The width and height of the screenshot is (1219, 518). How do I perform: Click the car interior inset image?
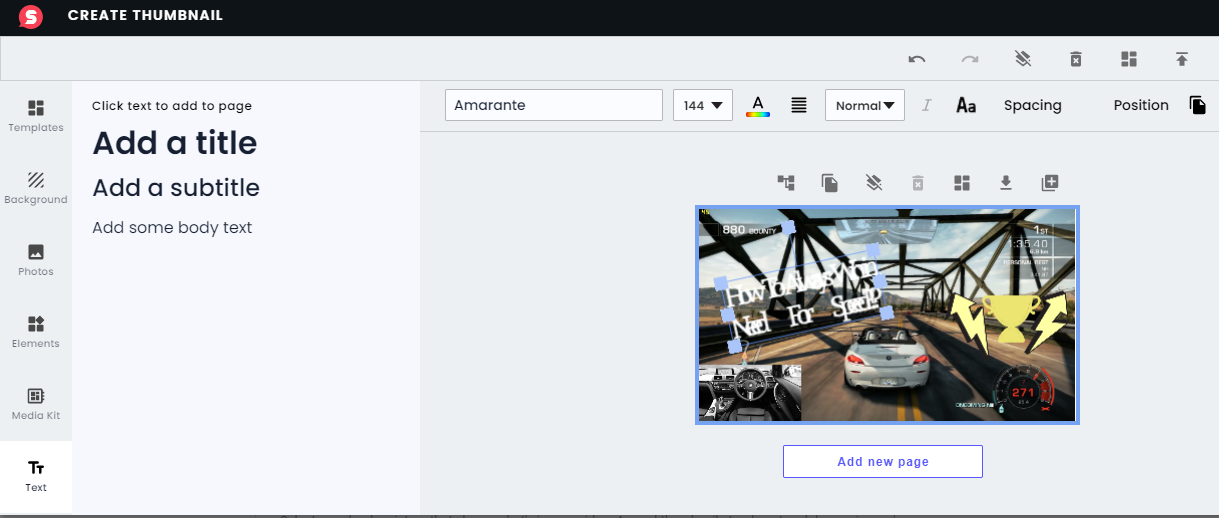[750, 392]
